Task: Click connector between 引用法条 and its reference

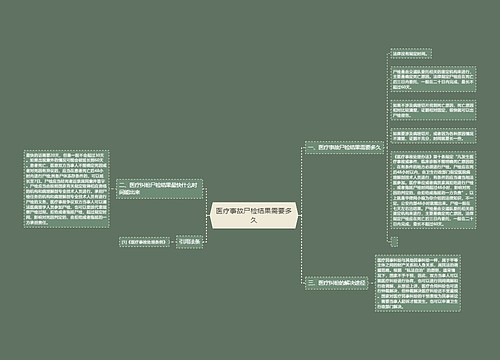Action: (x=173, y=242)
